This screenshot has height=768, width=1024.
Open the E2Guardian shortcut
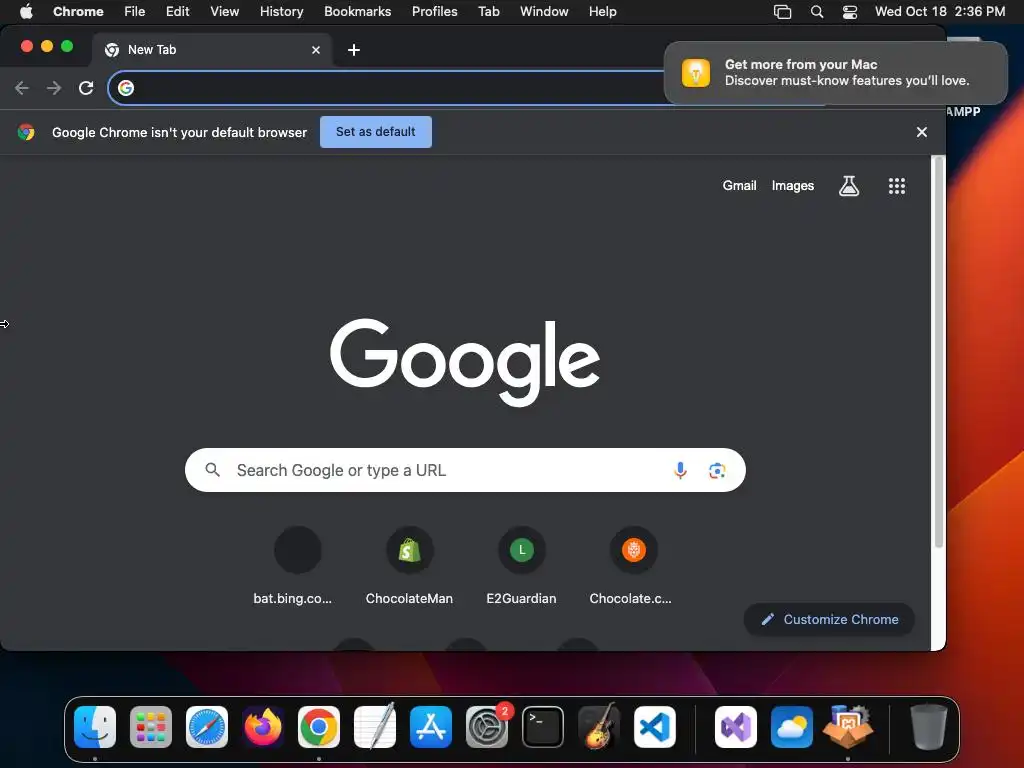click(x=521, y=566)
